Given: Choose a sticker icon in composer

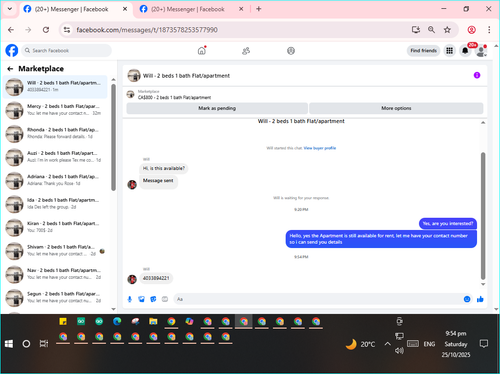Looking at the screenshot, I should pos(153,299).
